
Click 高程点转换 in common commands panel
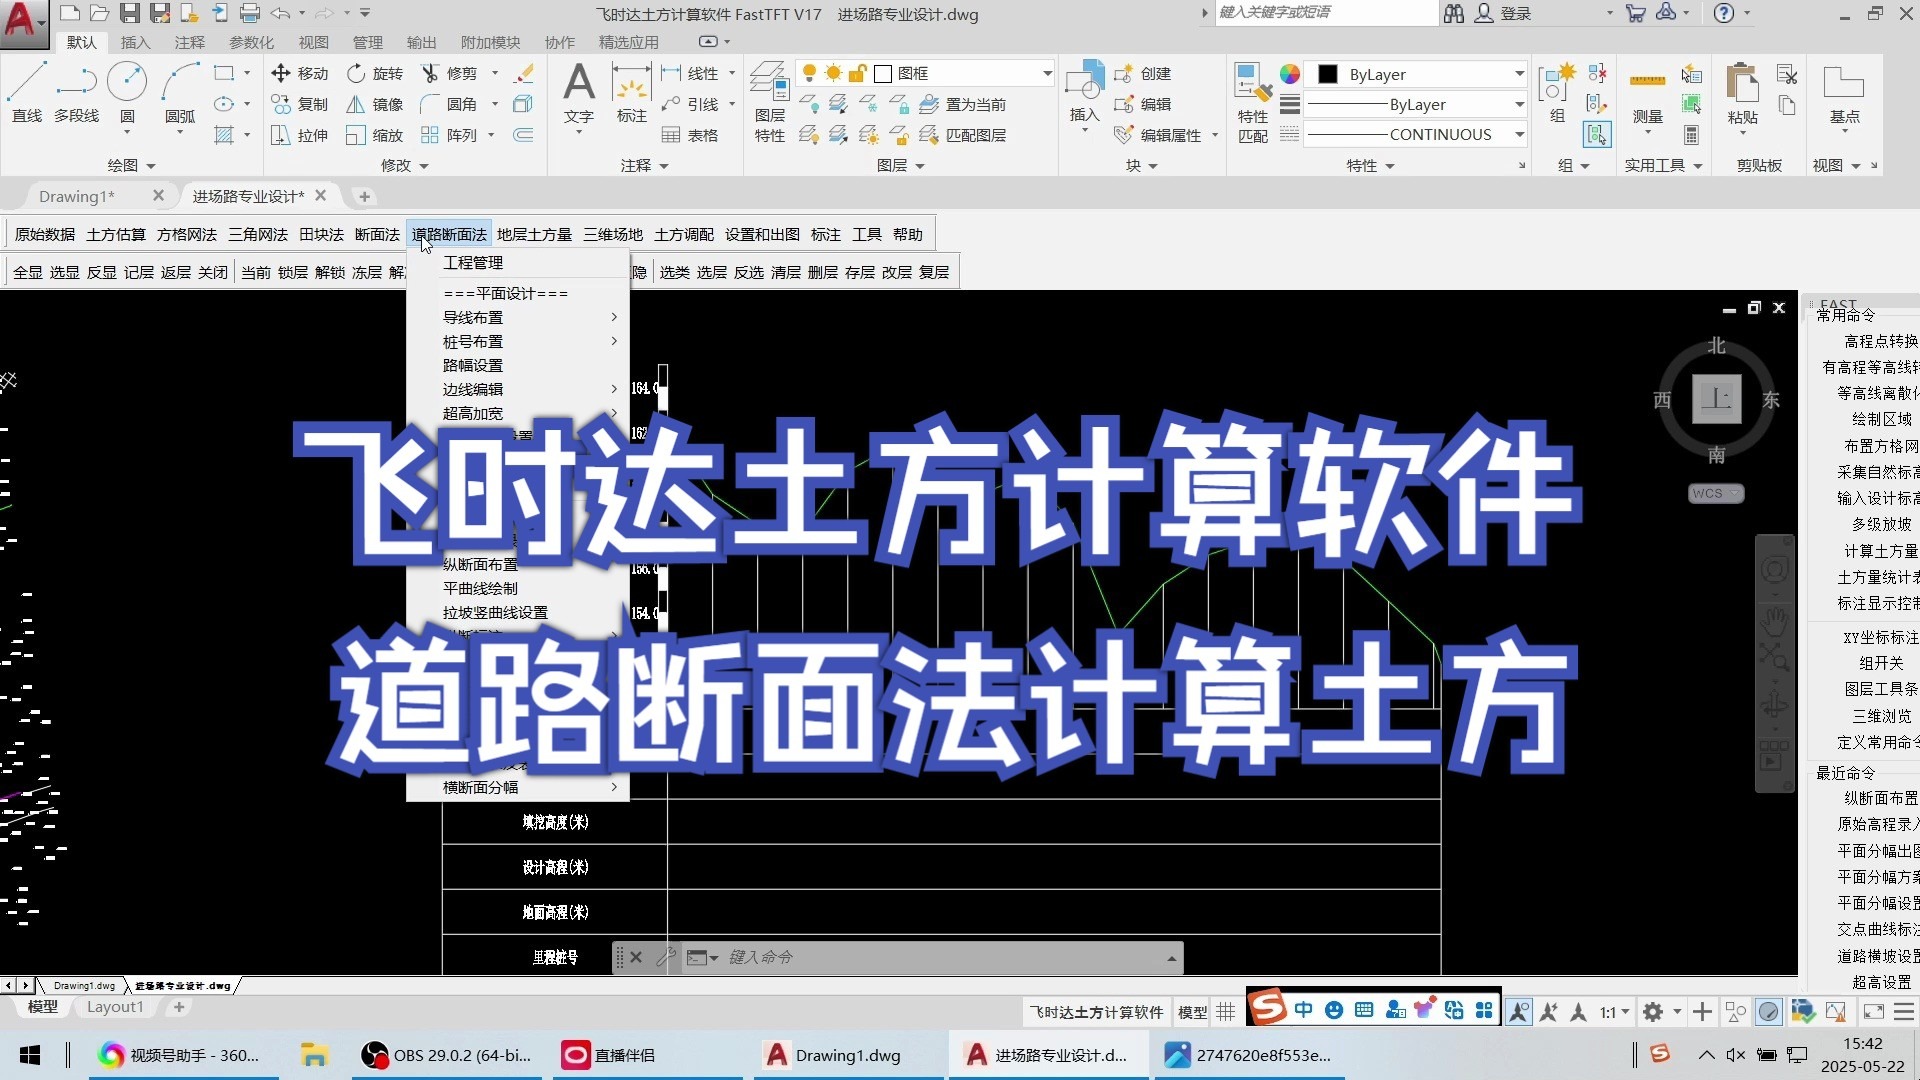[x=1880, y=341]
